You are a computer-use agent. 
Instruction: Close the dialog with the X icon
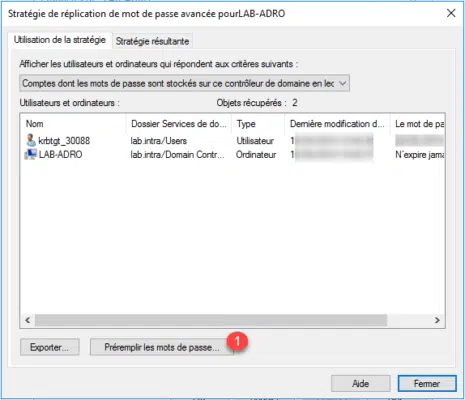click(x=451, y=13)
